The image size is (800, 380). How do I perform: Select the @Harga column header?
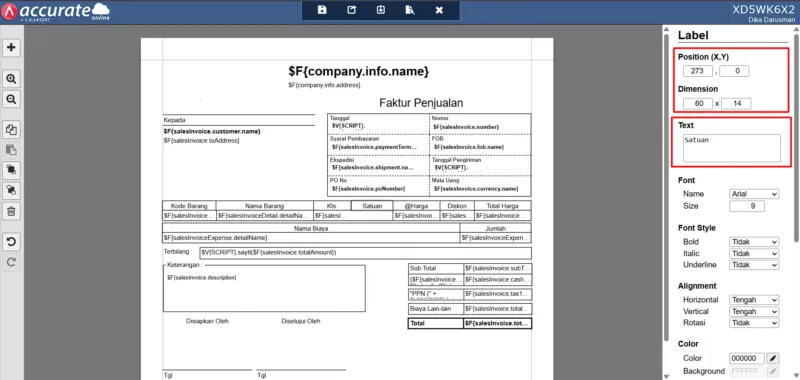pos(416,206)
